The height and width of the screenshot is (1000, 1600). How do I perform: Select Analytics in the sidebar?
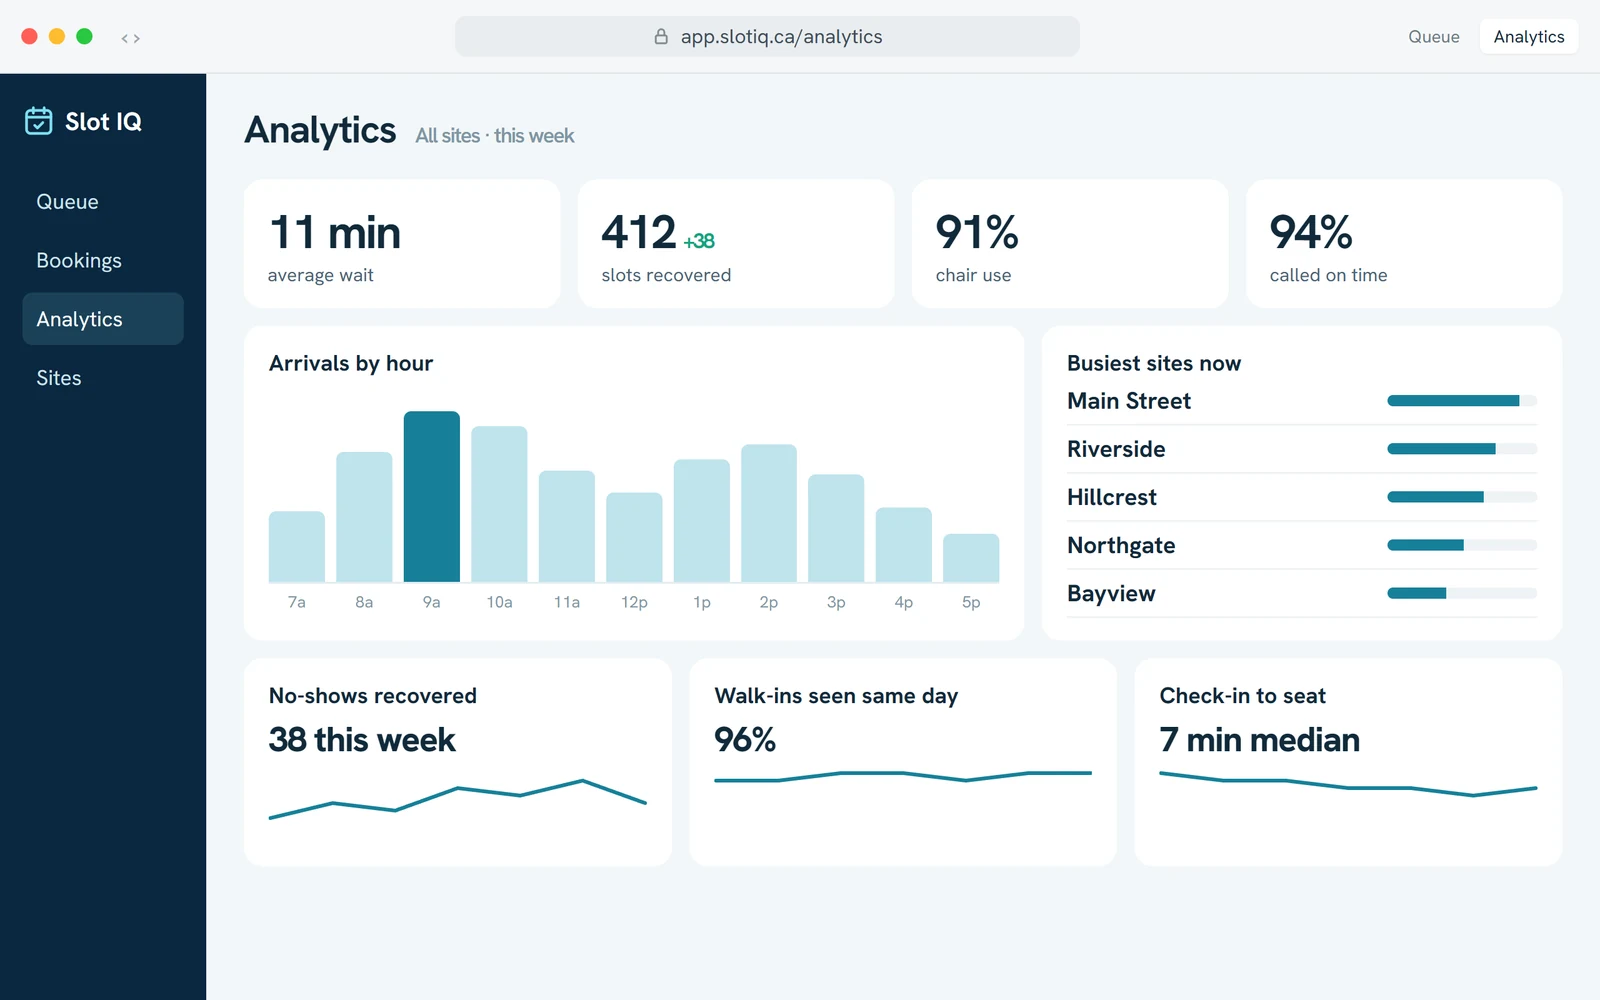point(103,319)
